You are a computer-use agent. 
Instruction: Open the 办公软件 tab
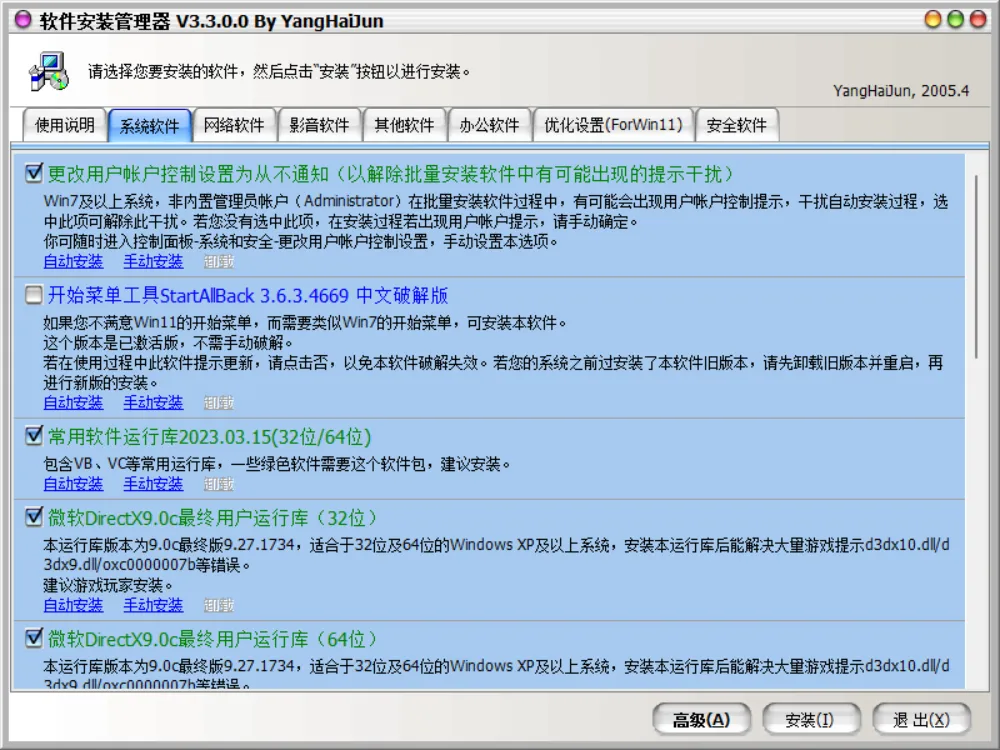click(489, 125)
